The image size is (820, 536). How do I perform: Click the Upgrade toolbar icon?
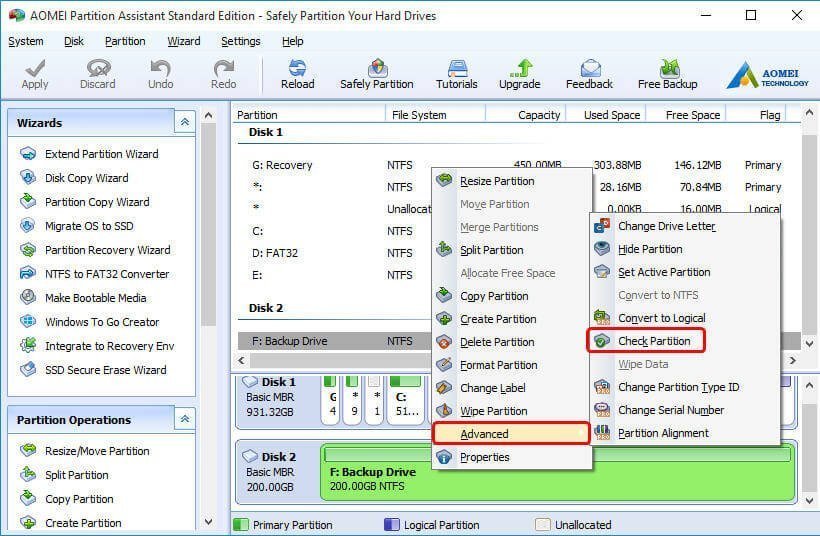pos(519,74)
